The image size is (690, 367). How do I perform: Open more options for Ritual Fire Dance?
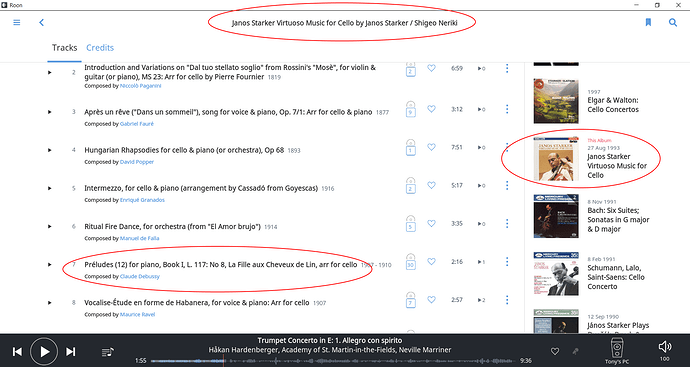[507, 223]
